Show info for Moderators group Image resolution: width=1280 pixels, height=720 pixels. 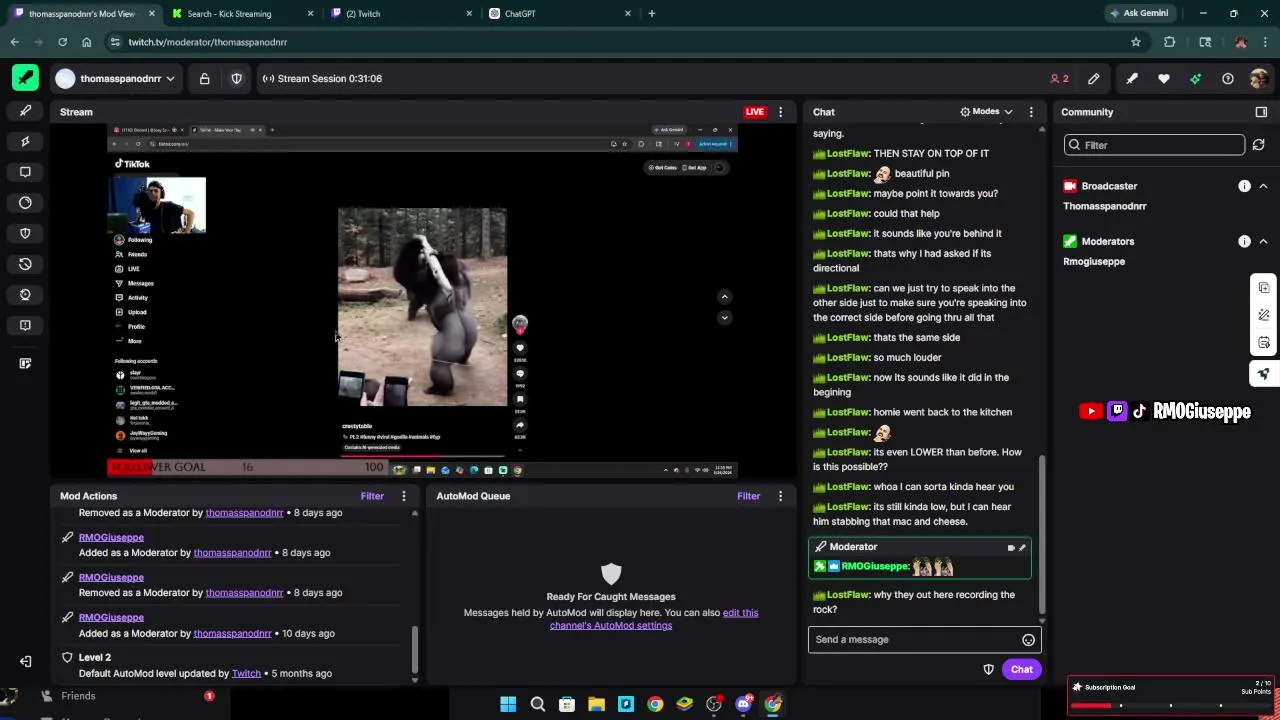1244,241
